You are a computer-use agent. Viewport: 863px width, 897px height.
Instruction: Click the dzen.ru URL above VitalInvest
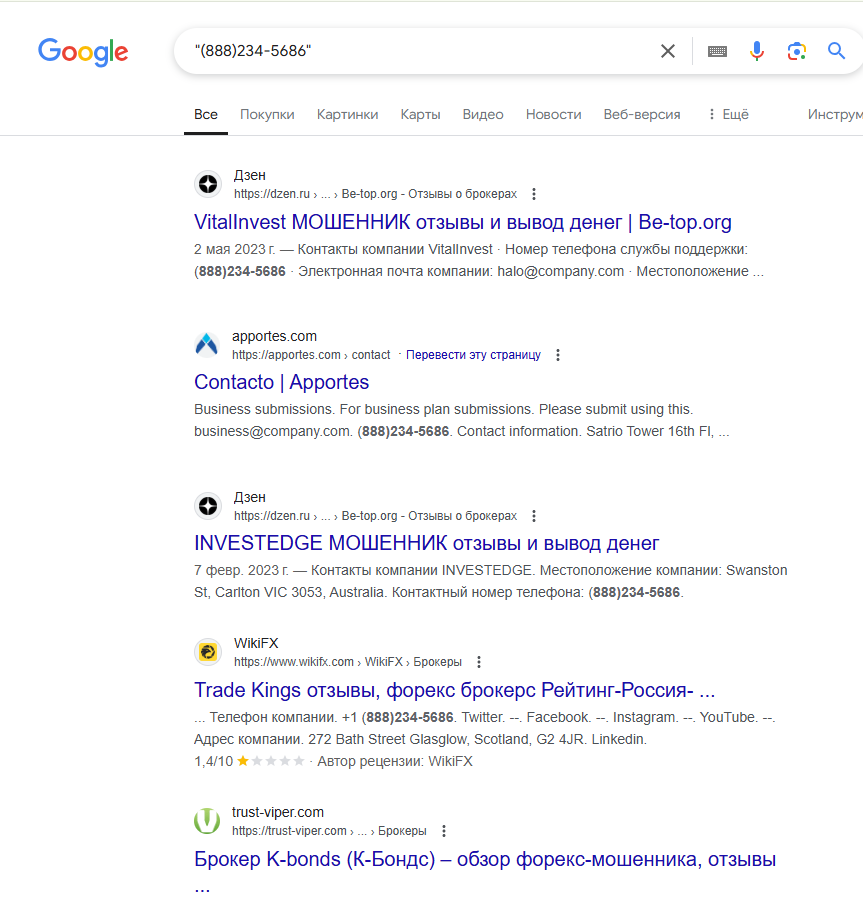(x=375, y=194)
